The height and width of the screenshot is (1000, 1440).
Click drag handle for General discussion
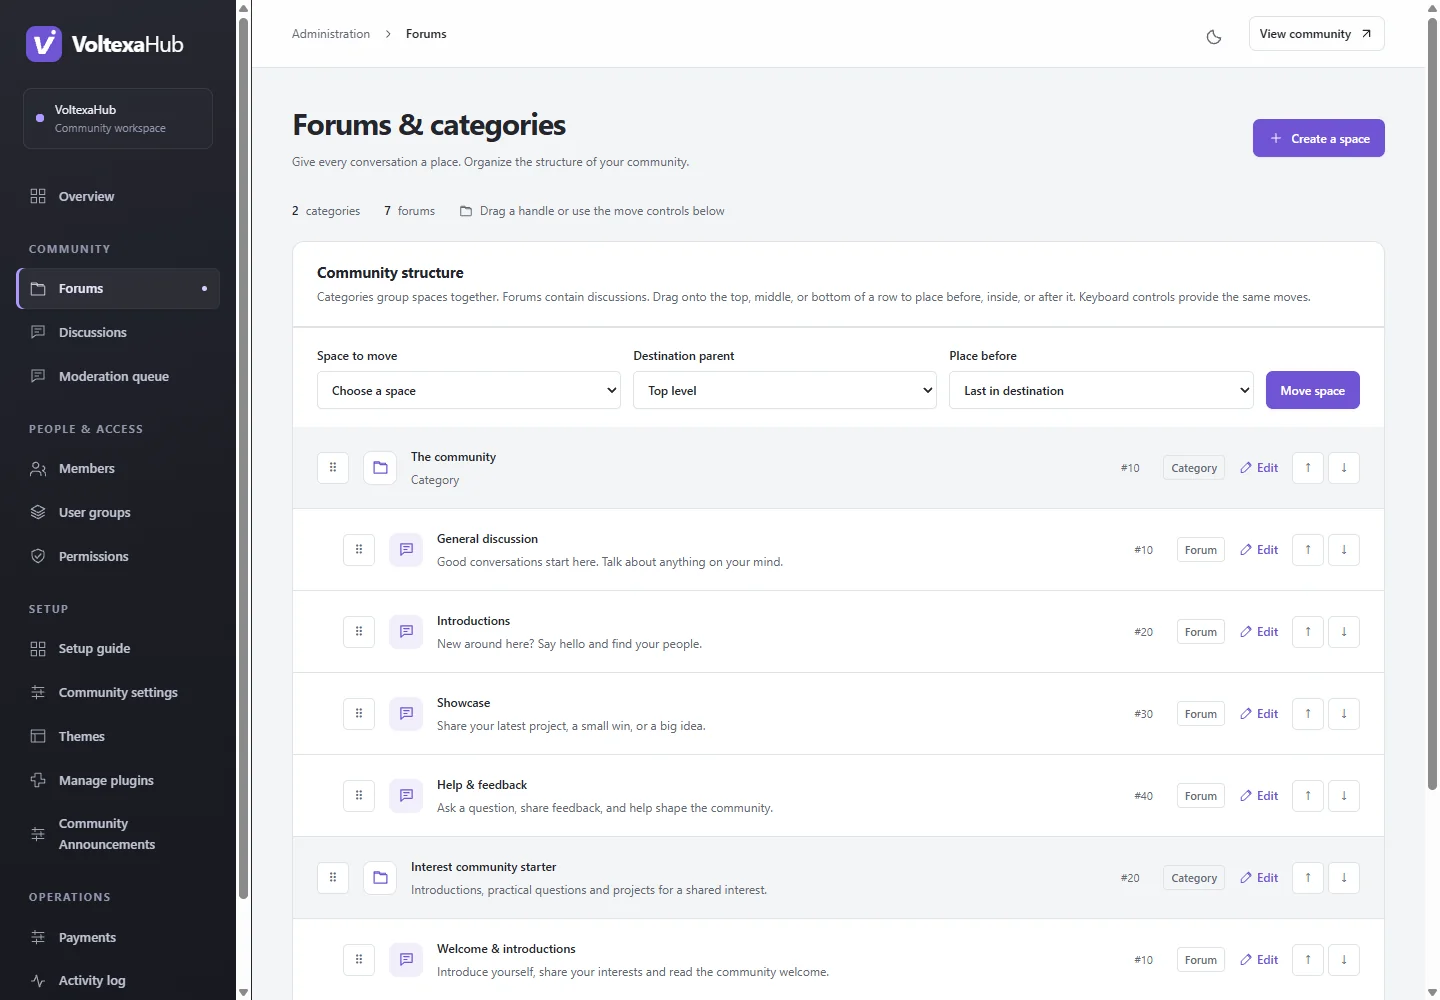click(x=359, y=550)
